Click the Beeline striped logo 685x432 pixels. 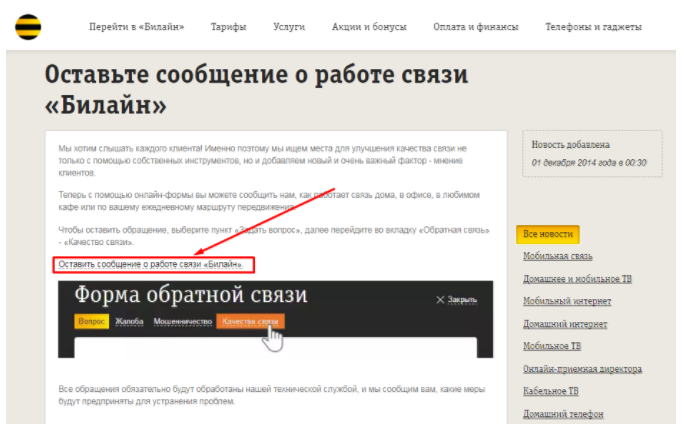point(28,27)
